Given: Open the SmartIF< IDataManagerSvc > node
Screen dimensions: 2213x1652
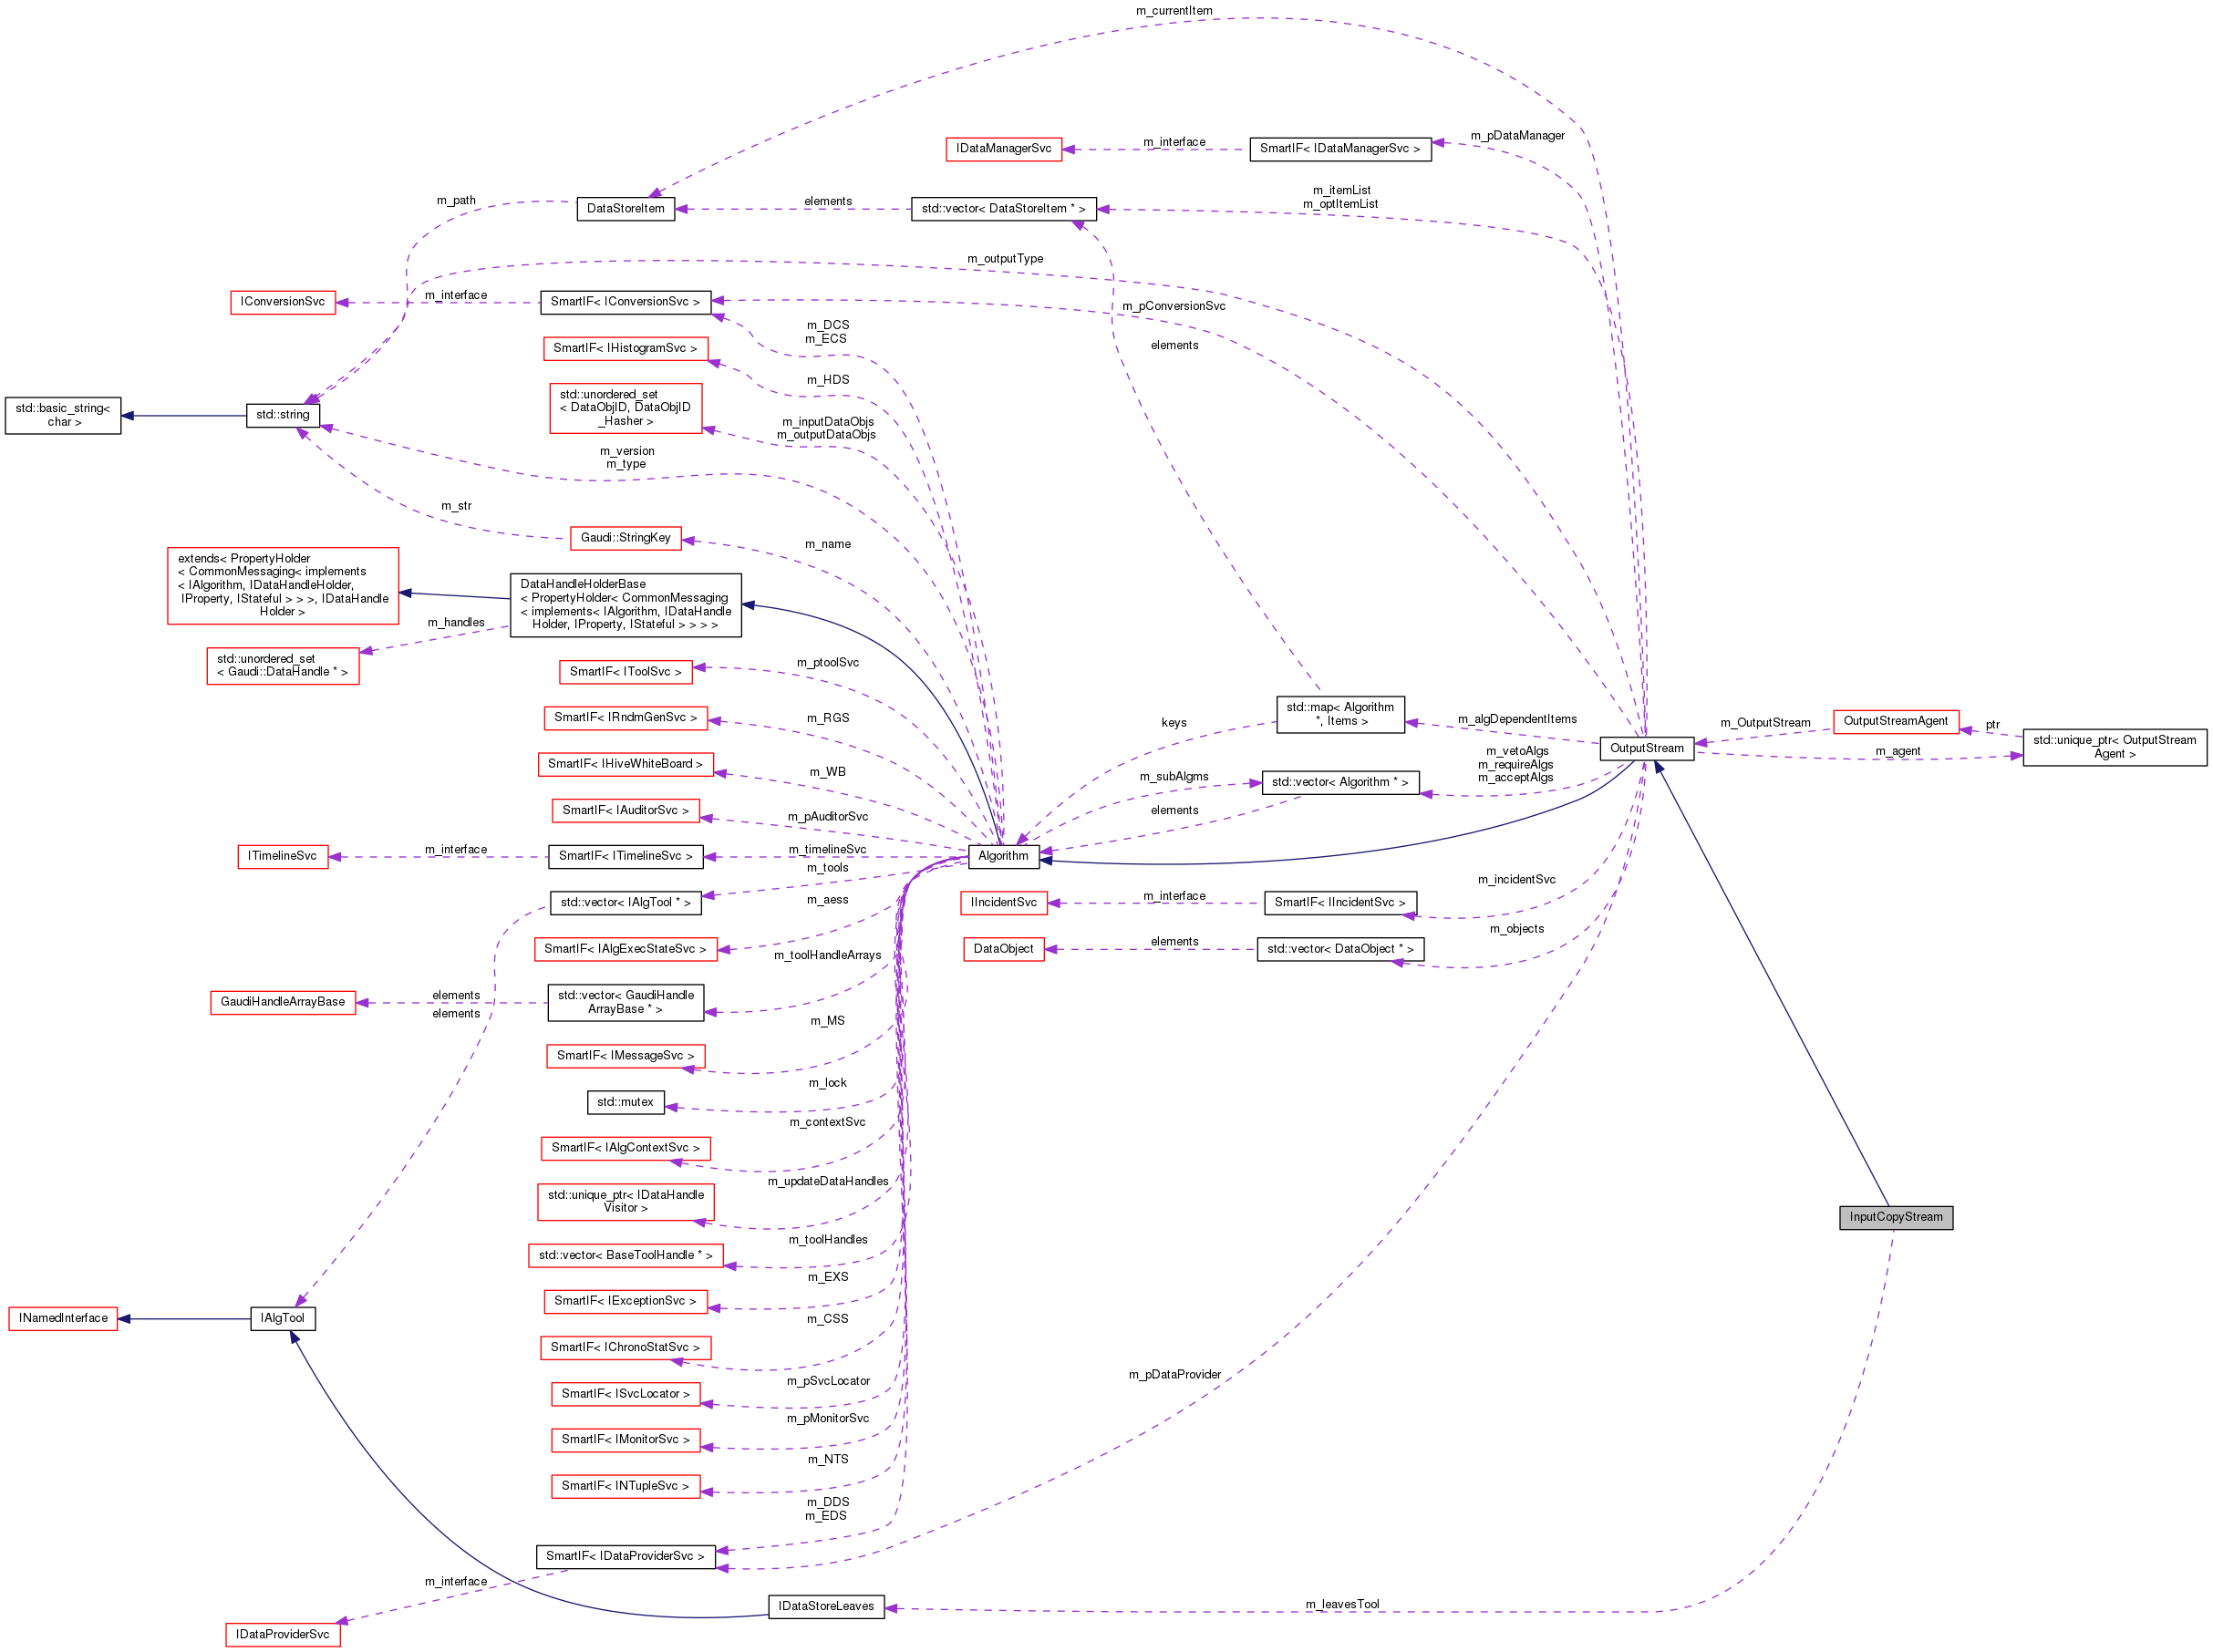Looking at the screenshot, I should coord(1340,150).
